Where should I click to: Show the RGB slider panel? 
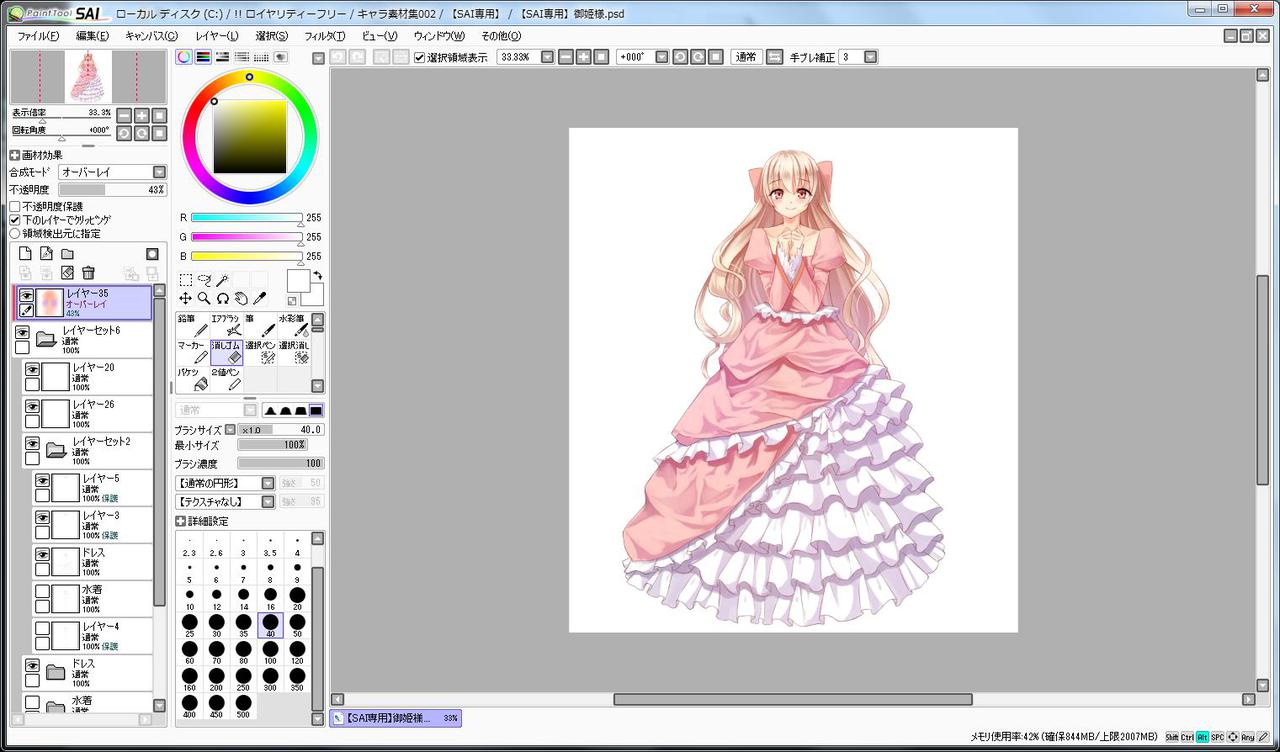tap(203, 57)
